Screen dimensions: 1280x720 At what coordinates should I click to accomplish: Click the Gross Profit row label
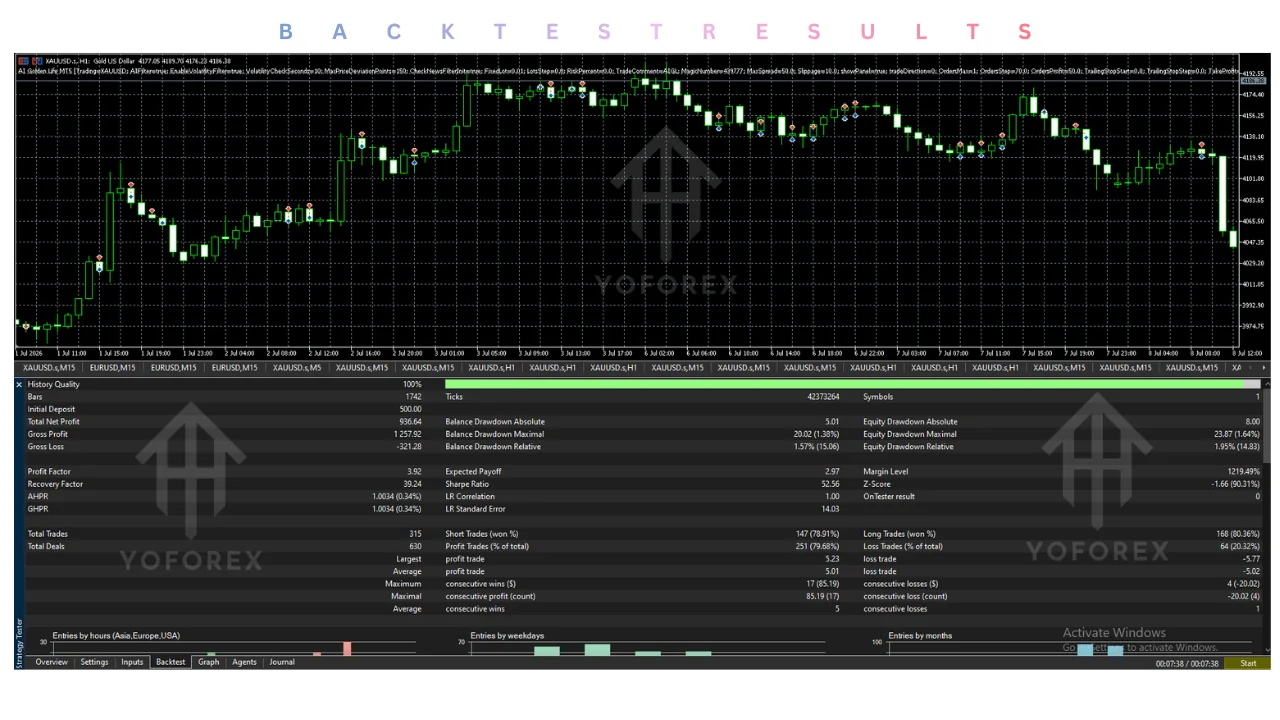(48, 434)
